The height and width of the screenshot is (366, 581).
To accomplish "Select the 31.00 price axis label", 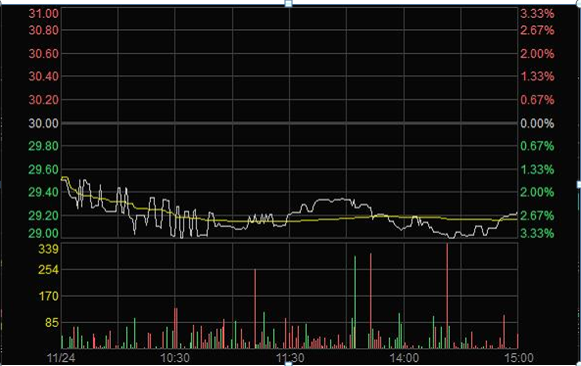I will pos(44,14).
